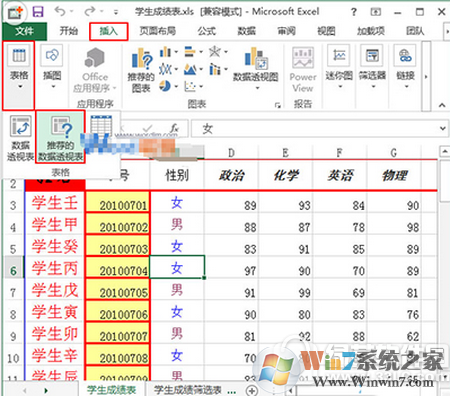Click the 英语 column heading cell

click(x=340, y=175)
